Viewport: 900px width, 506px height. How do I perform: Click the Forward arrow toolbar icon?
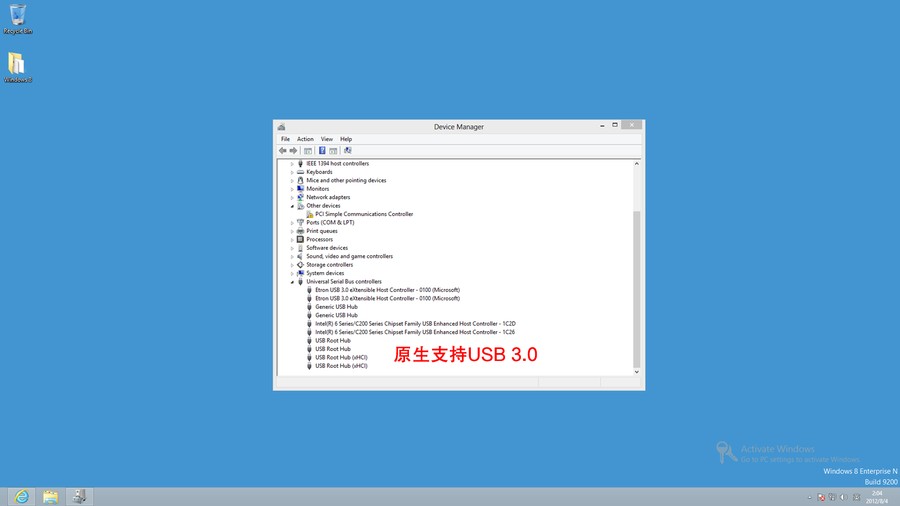(294, 151)
